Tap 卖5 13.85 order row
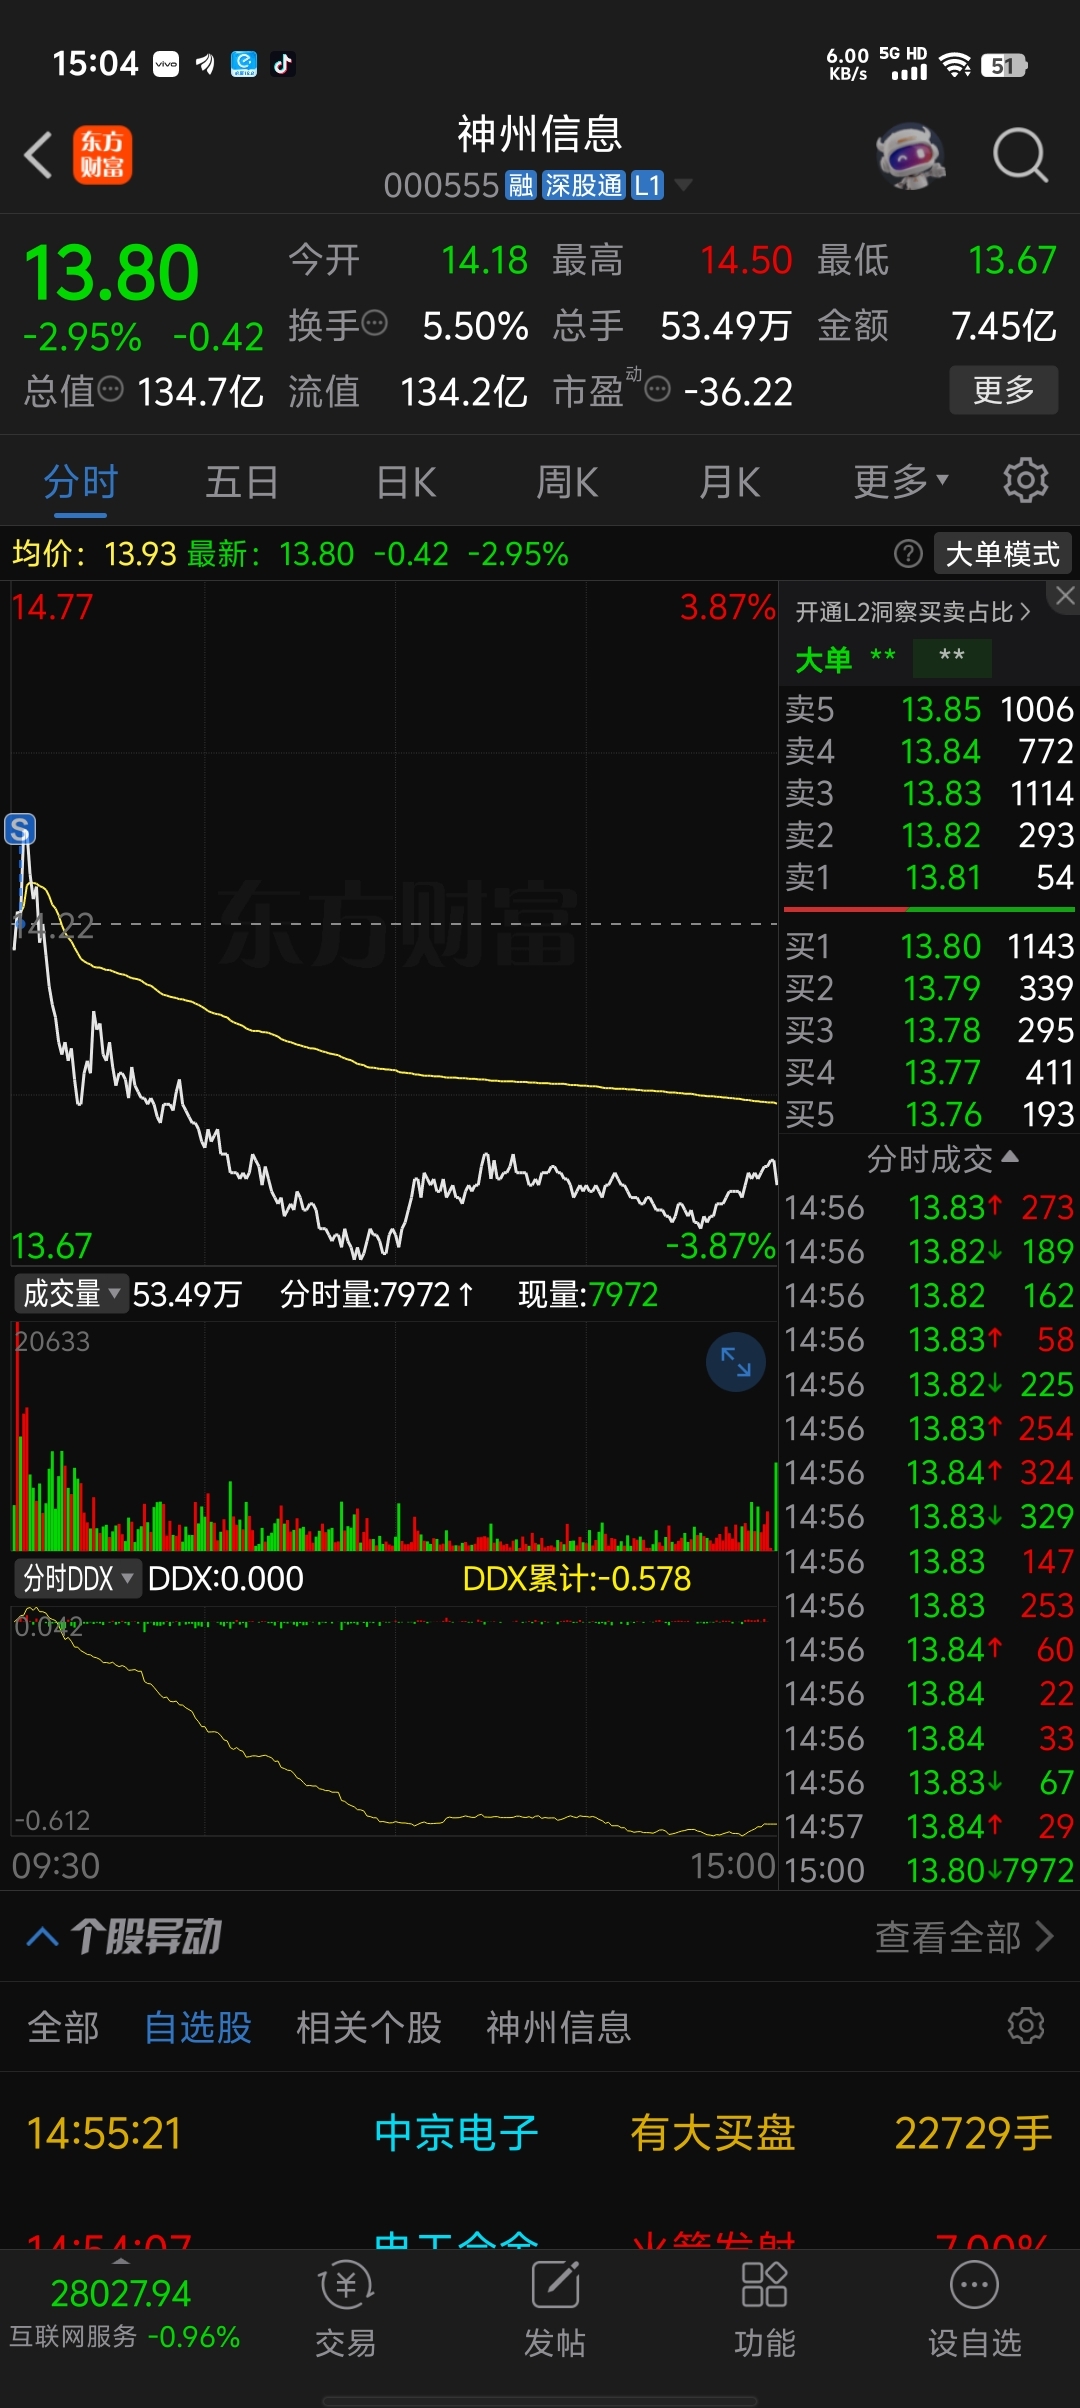This screenshot has width=1080, height=2408. (x=929, y=709)
